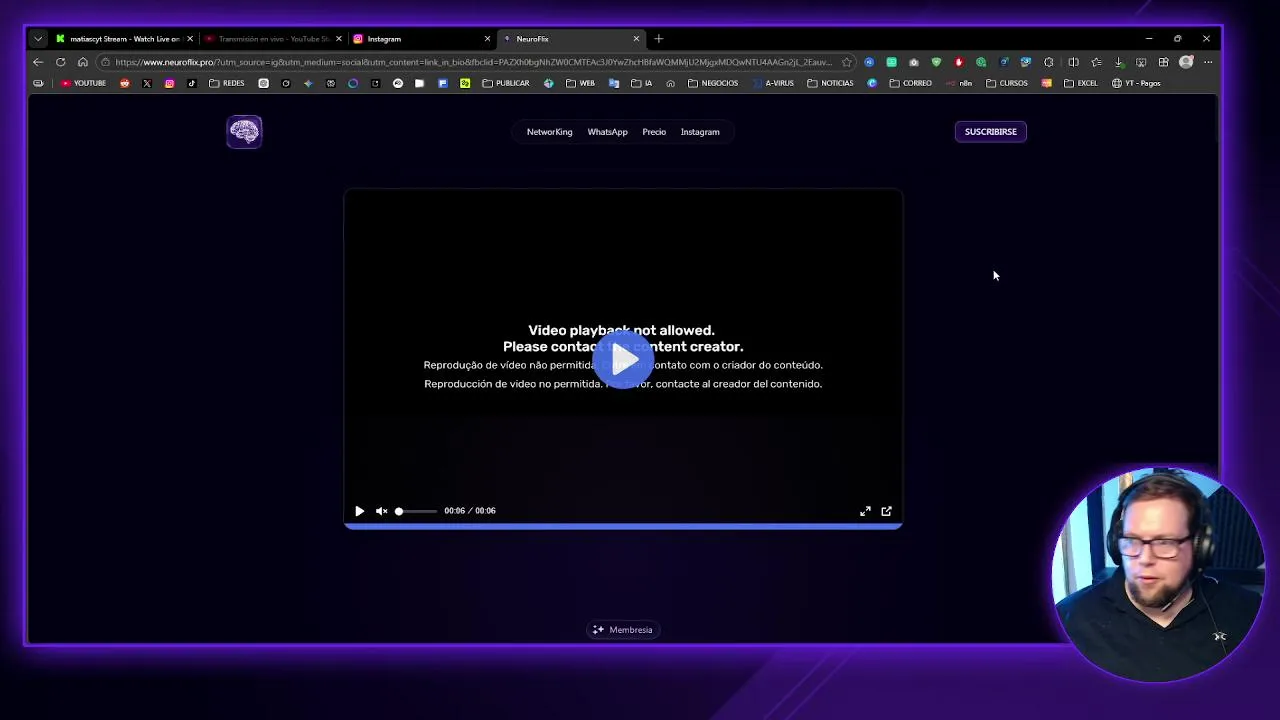Go to the browser home page
Viewport: 1280px width, 720px height.
pos(83,62)
